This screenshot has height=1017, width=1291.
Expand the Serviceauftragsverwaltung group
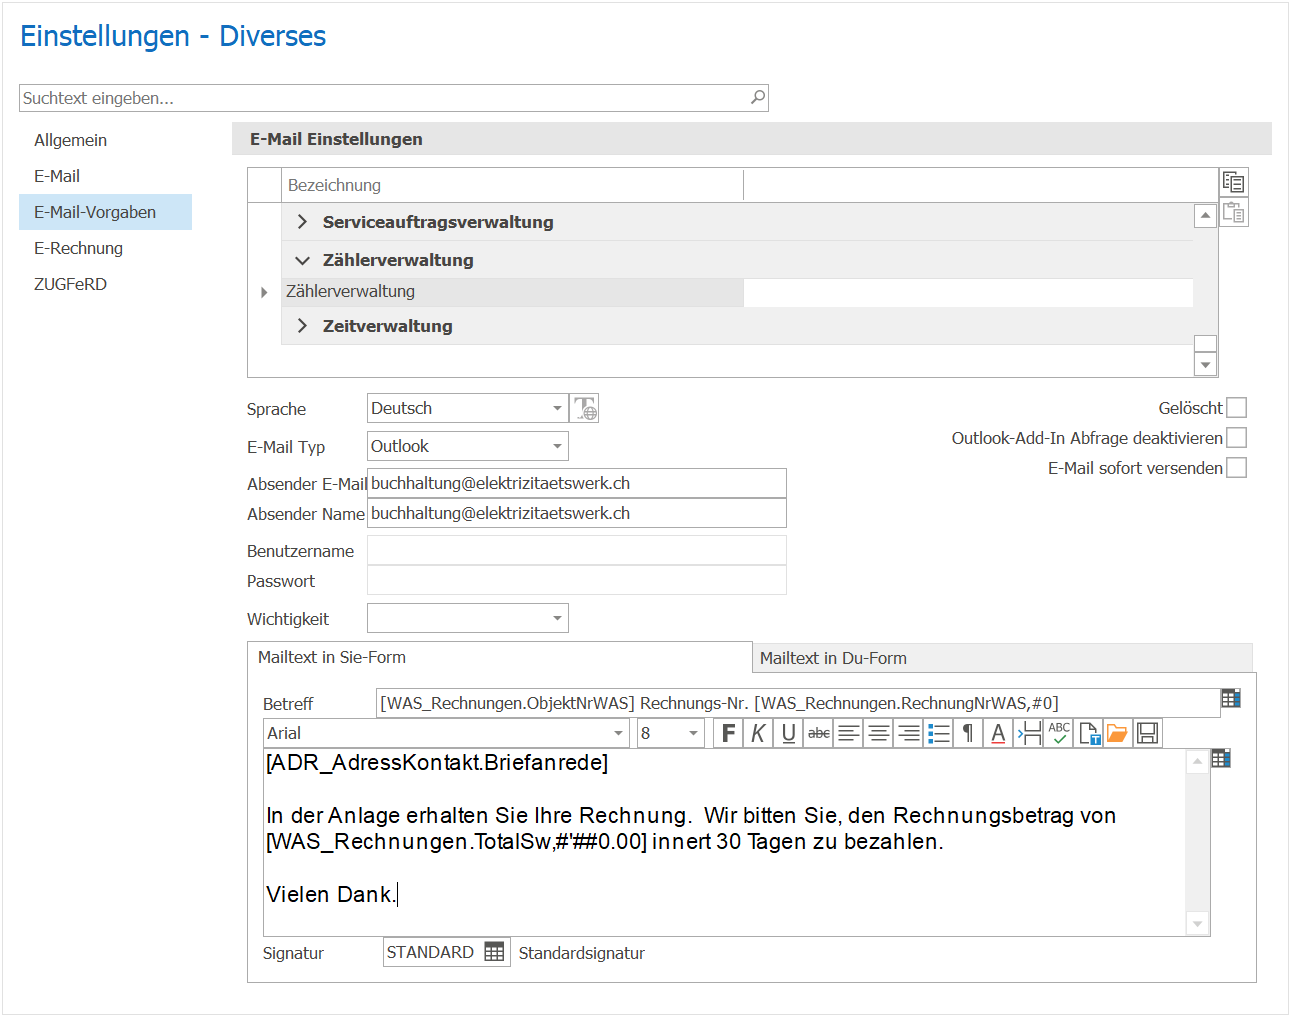pos(302,222)
